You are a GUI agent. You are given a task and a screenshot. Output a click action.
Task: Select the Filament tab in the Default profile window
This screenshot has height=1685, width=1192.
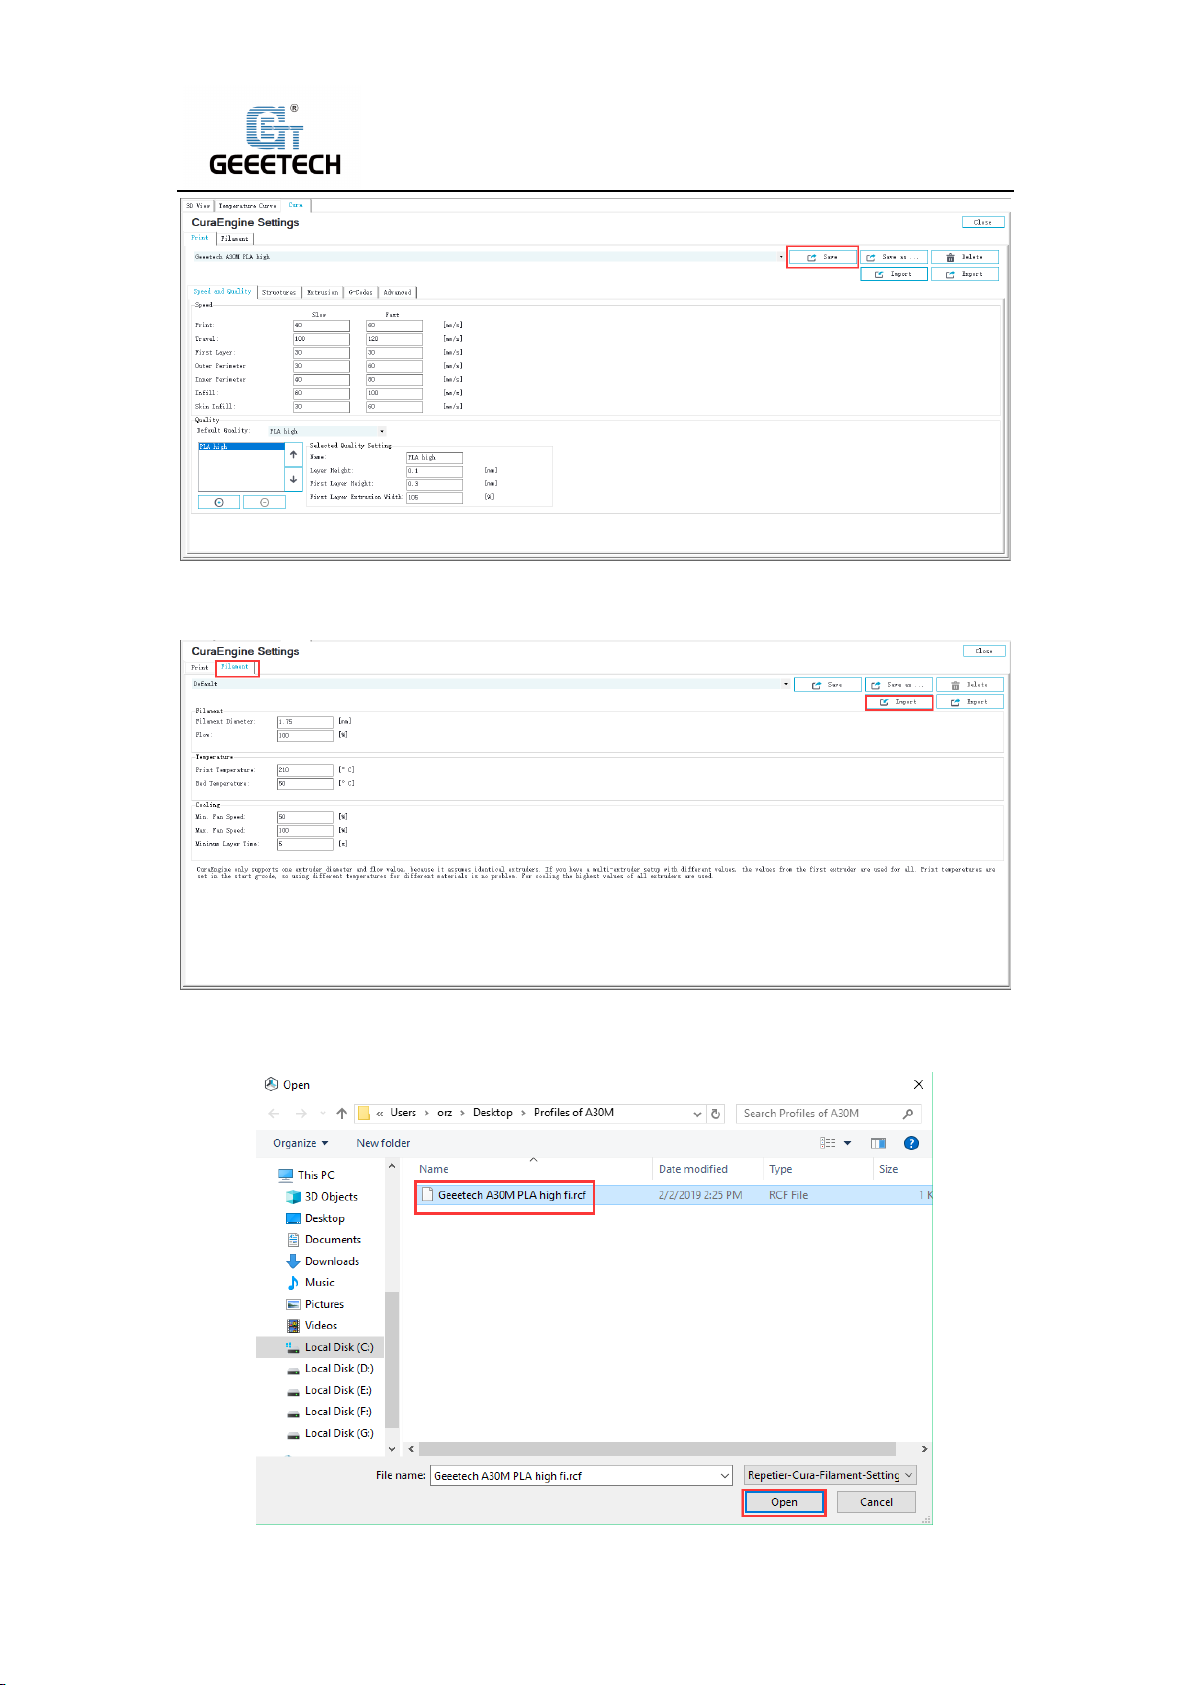(x=236, y=667)
